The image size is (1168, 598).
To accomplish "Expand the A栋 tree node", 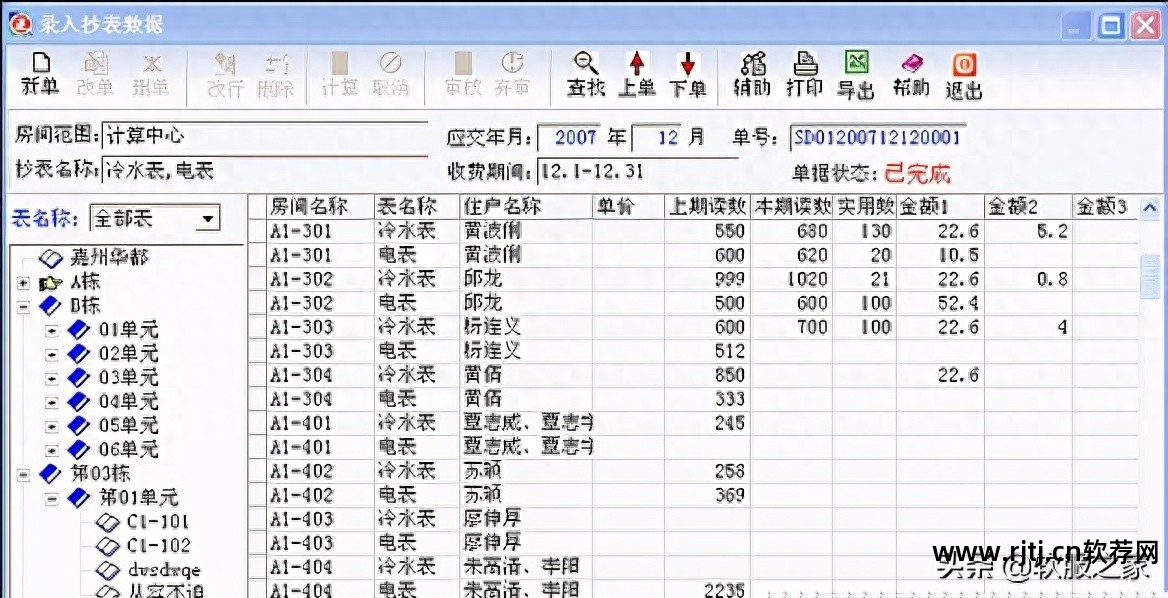I will [x=23, y=283].
